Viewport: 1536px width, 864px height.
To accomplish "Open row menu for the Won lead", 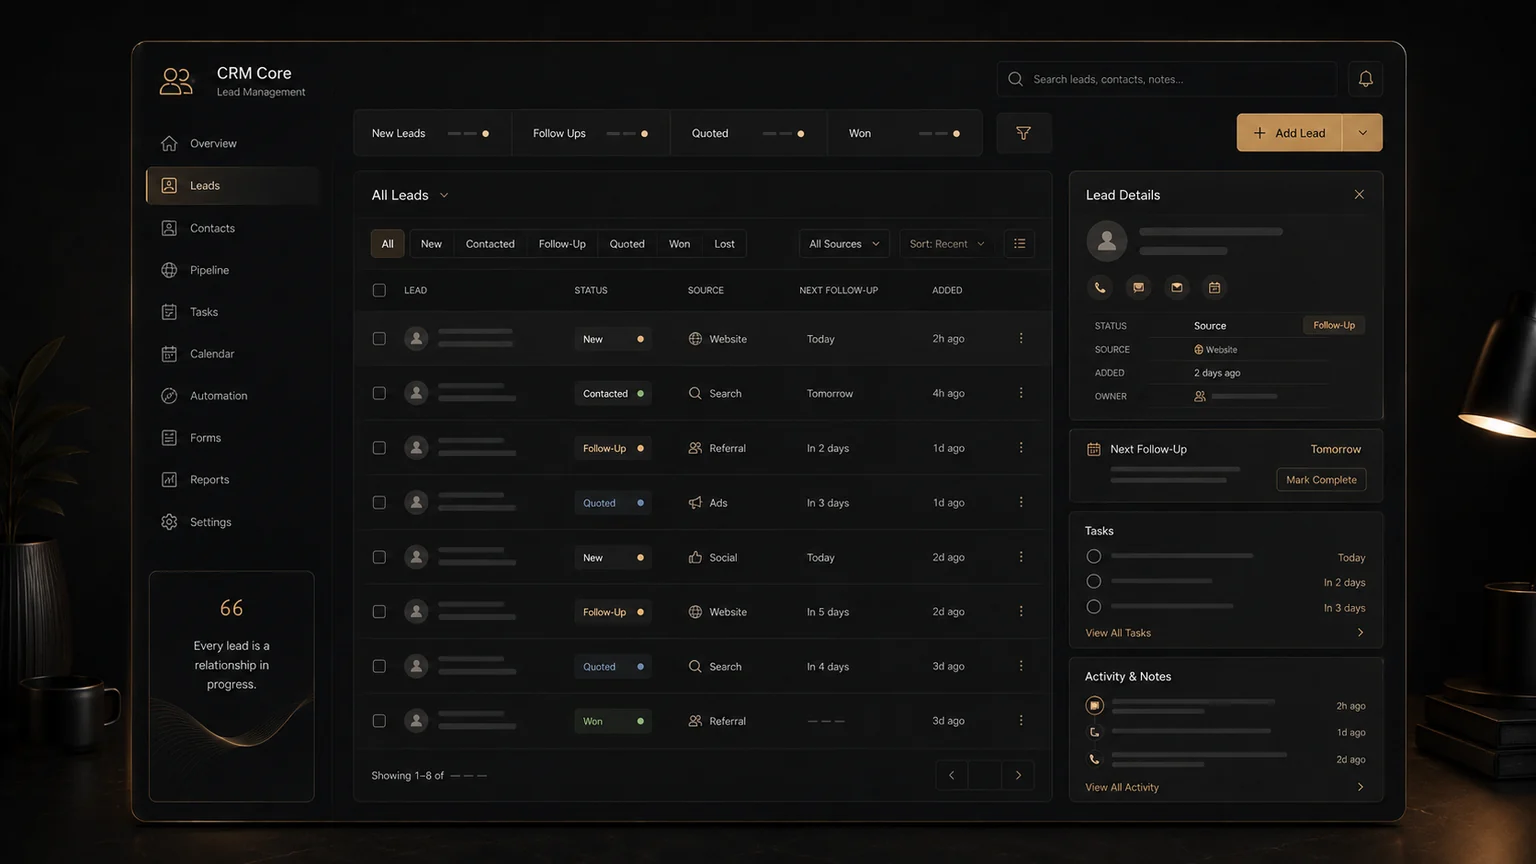I will 1021,721.
